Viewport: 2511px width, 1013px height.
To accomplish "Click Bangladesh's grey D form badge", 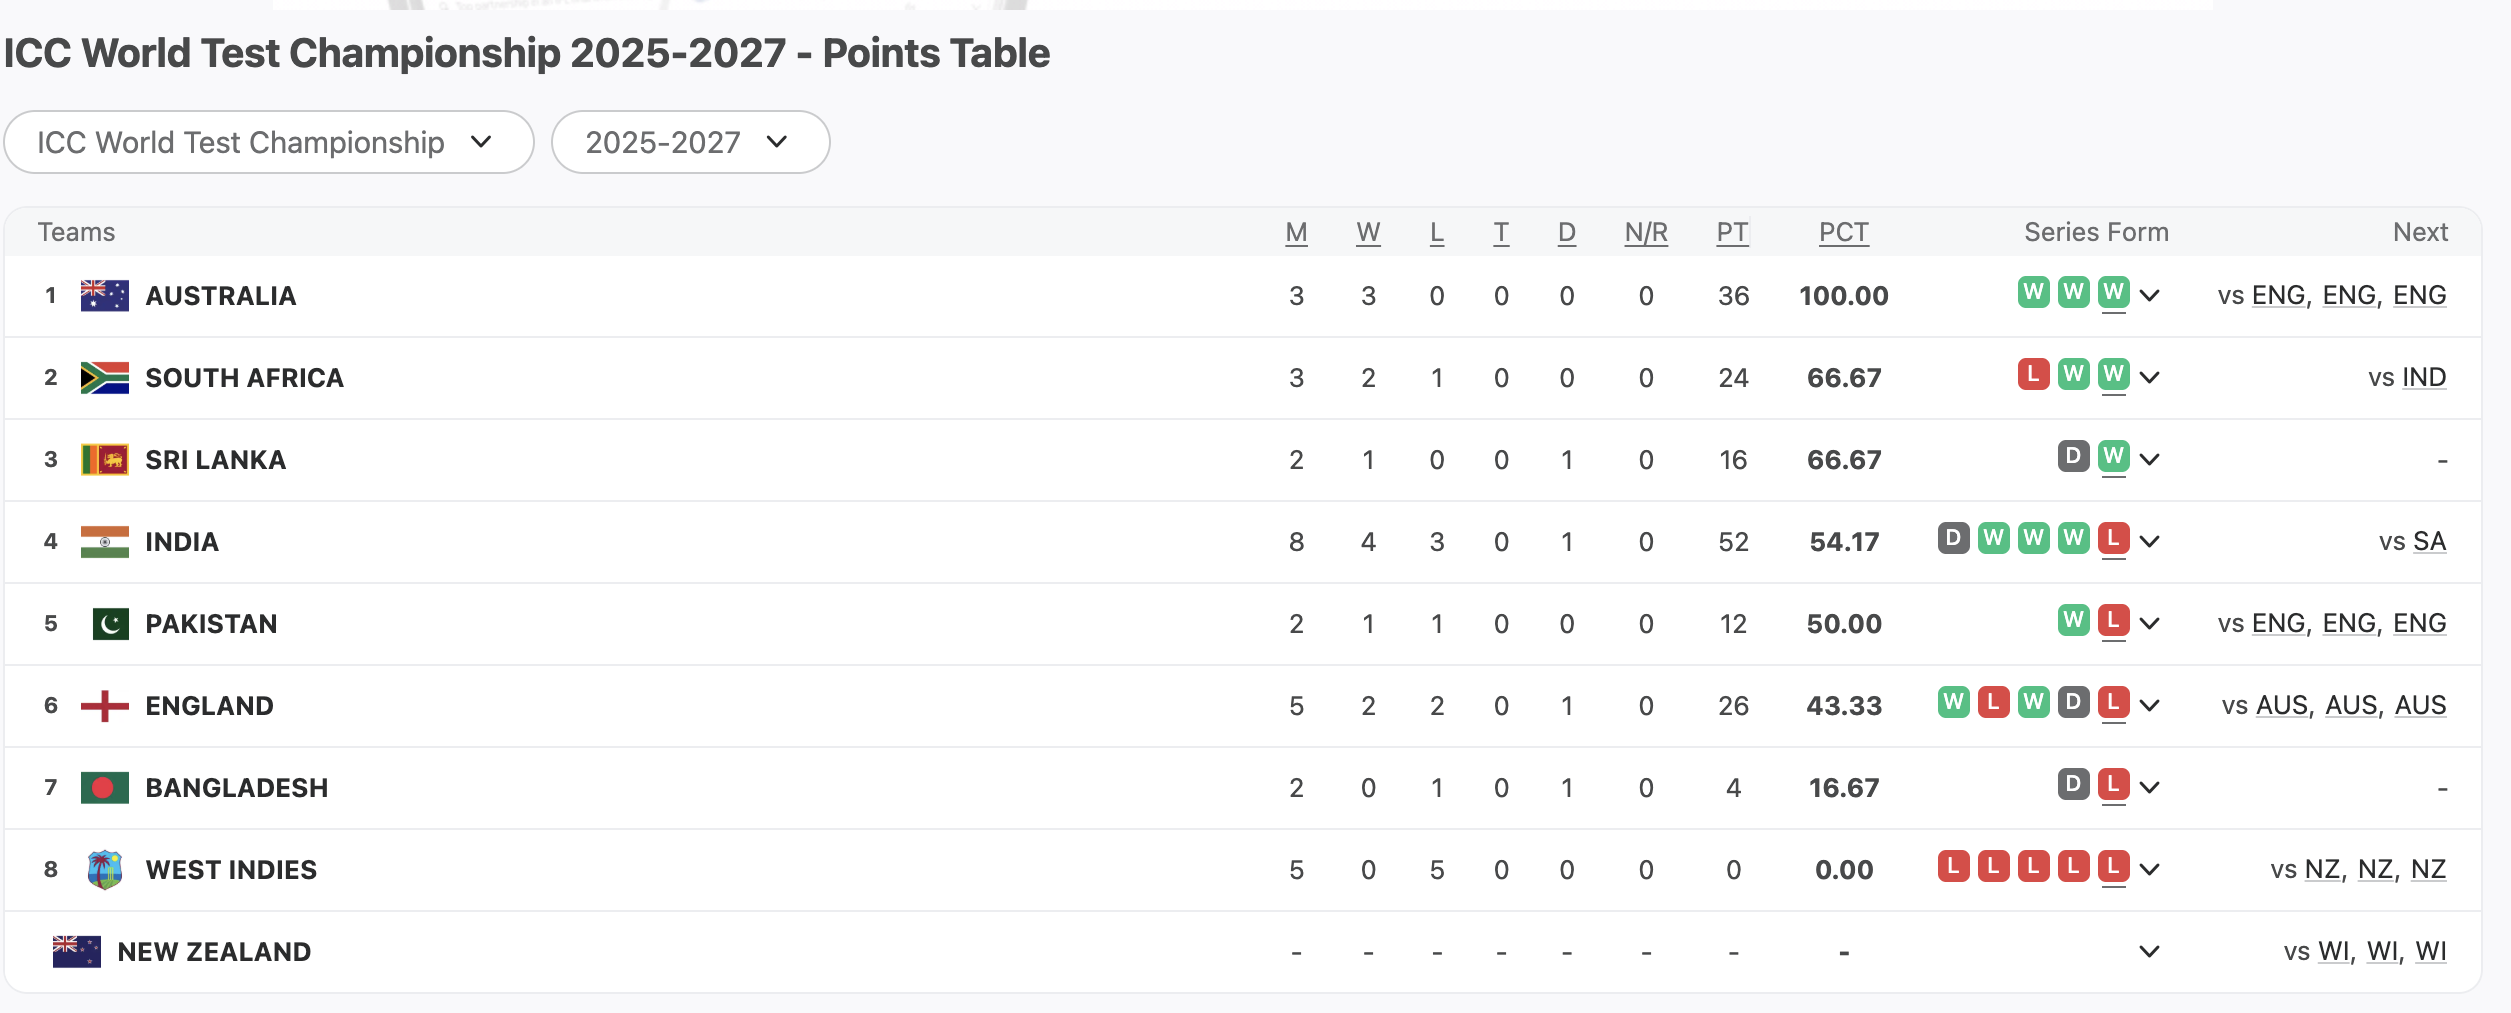I will point(2073,784).
